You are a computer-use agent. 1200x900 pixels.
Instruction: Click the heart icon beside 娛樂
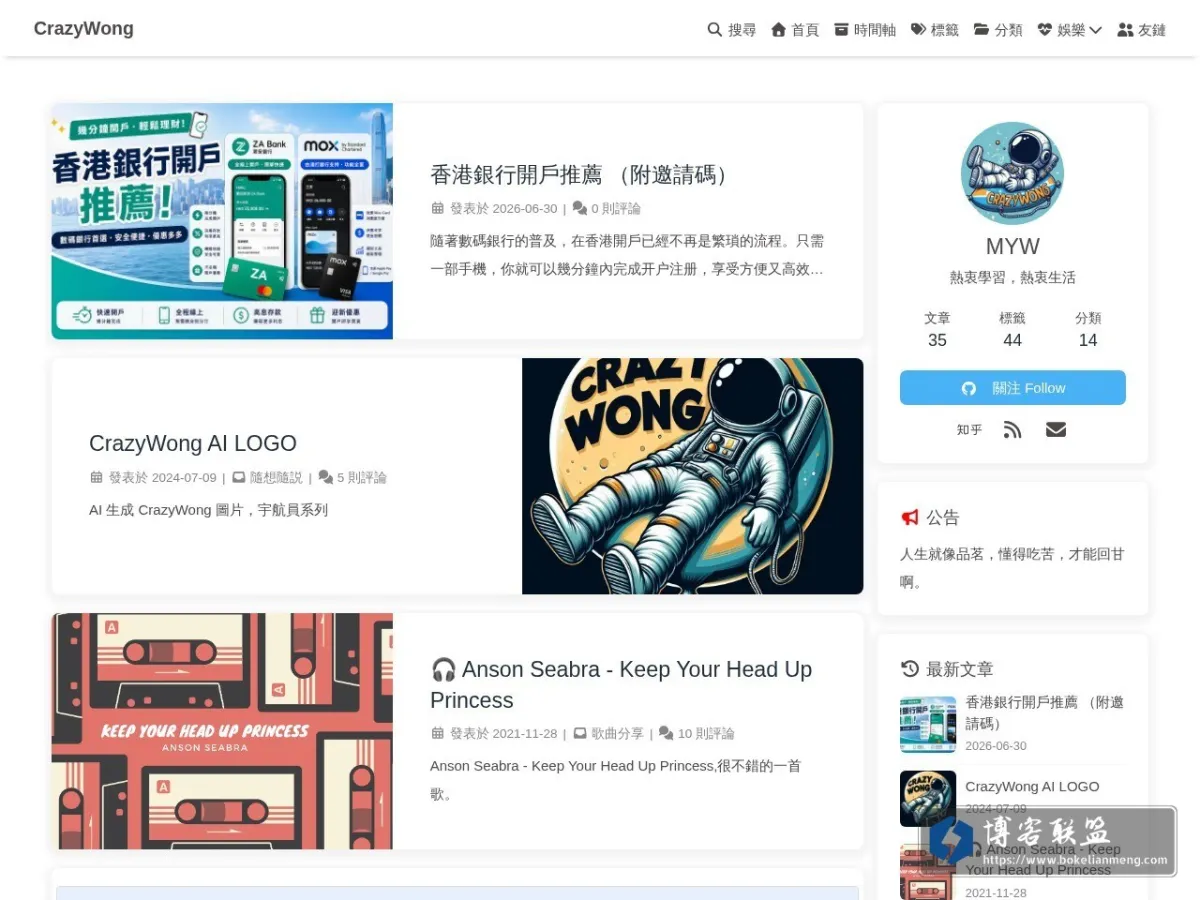click(1044, 30)
